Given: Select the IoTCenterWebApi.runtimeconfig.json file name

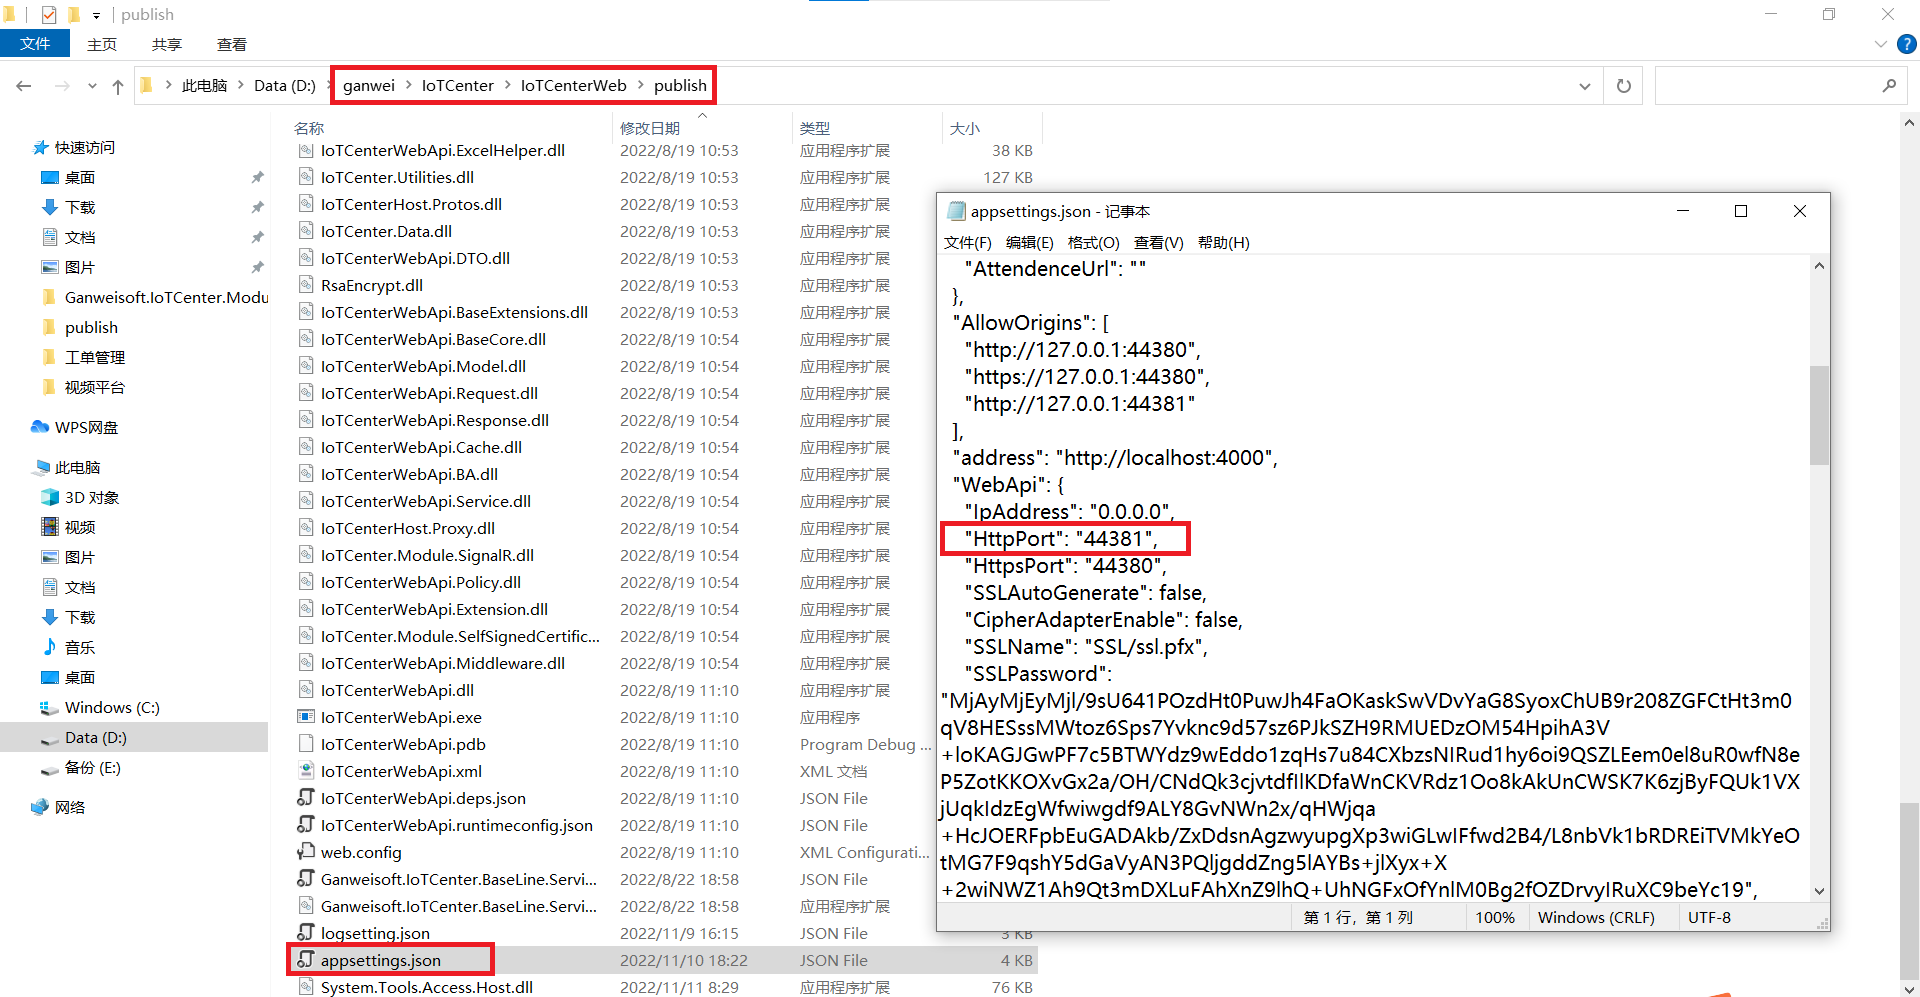Looking at the screenshot, I should [x=457, y=825].
